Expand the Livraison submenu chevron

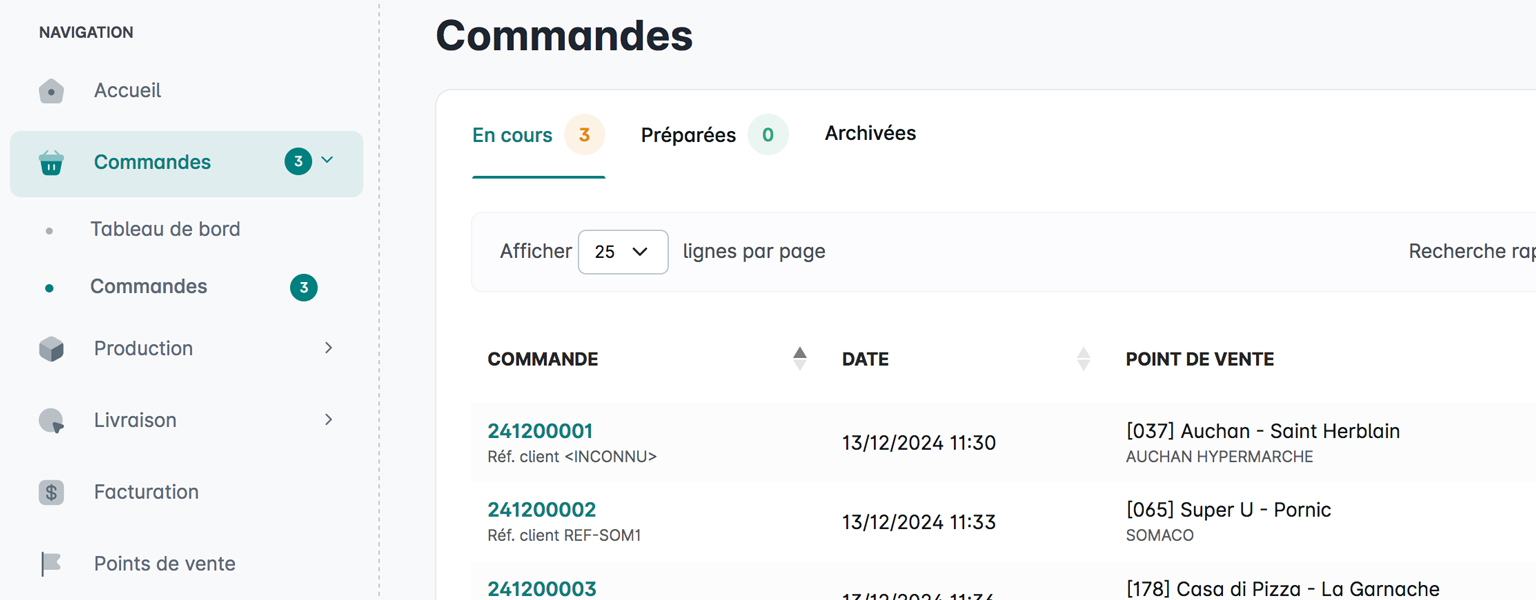point(329,420)
